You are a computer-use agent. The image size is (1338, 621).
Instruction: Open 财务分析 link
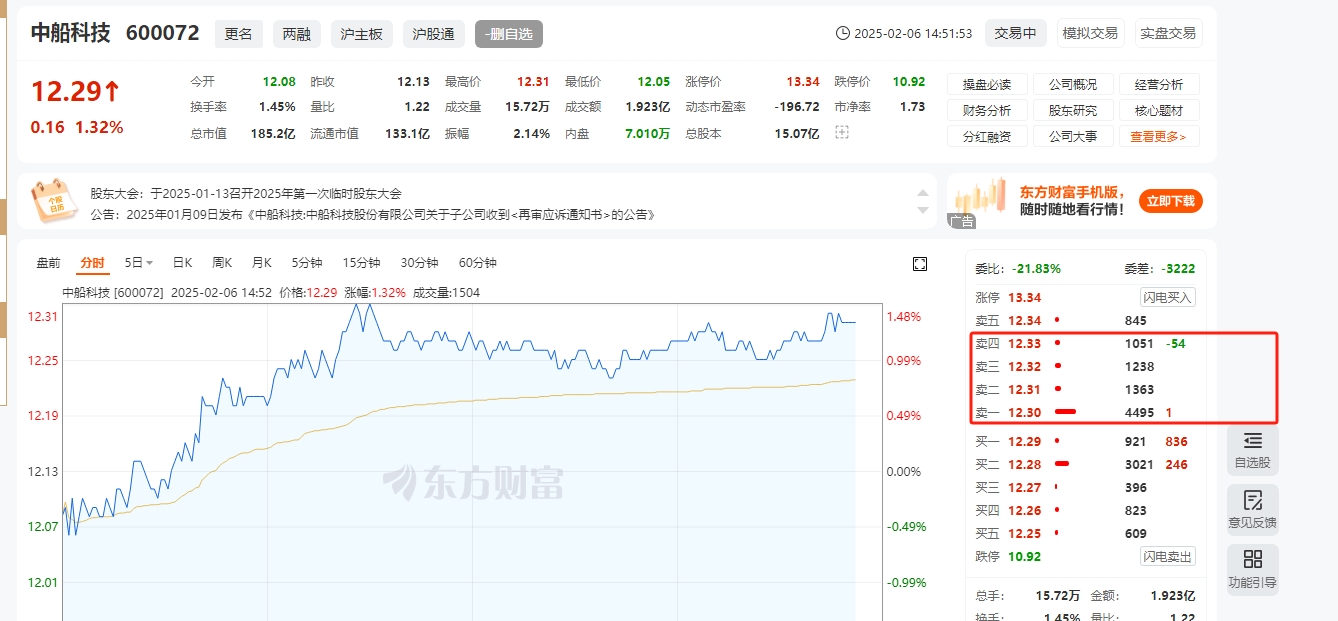coord(987,111)
